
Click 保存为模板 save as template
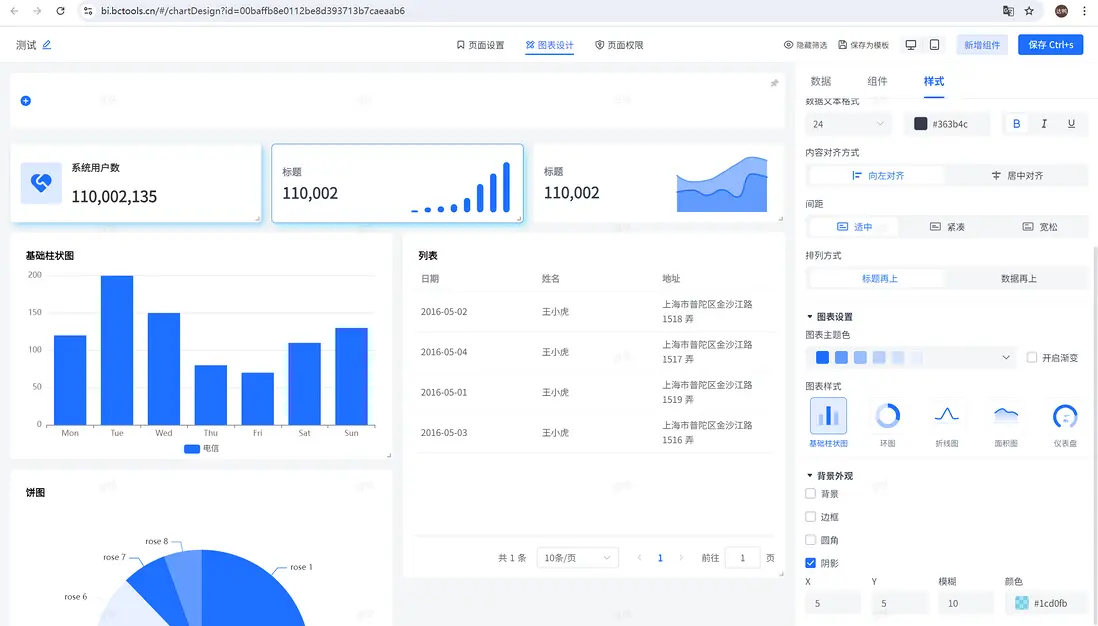pyautogui.click(x=863, y=45)
